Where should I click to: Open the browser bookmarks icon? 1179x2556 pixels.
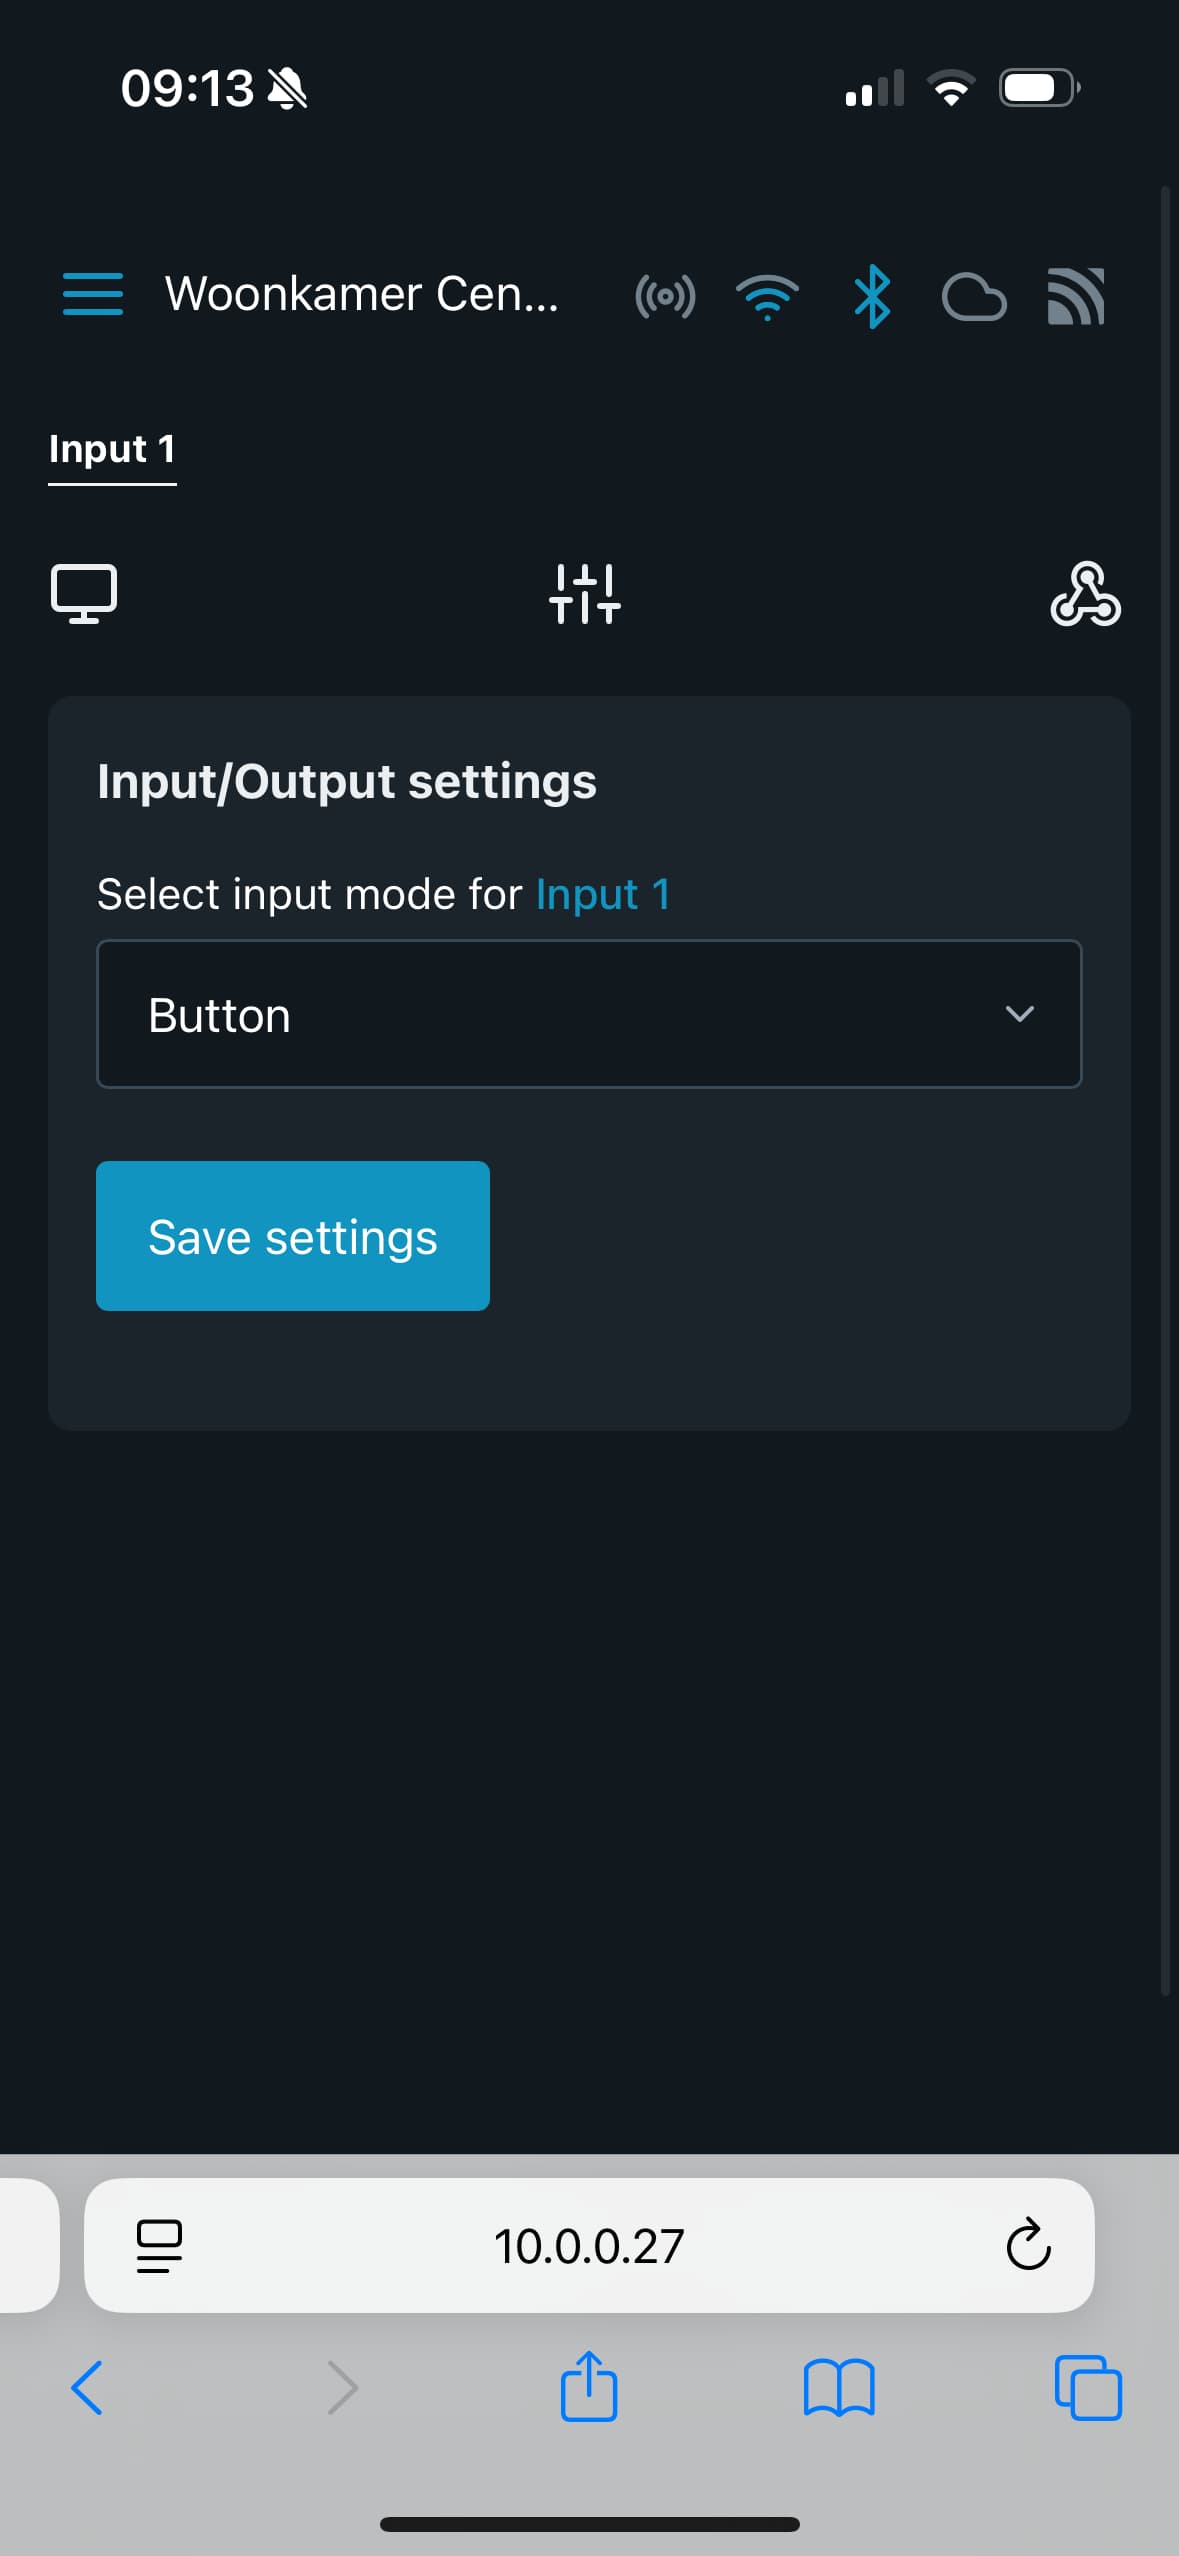839,2388
